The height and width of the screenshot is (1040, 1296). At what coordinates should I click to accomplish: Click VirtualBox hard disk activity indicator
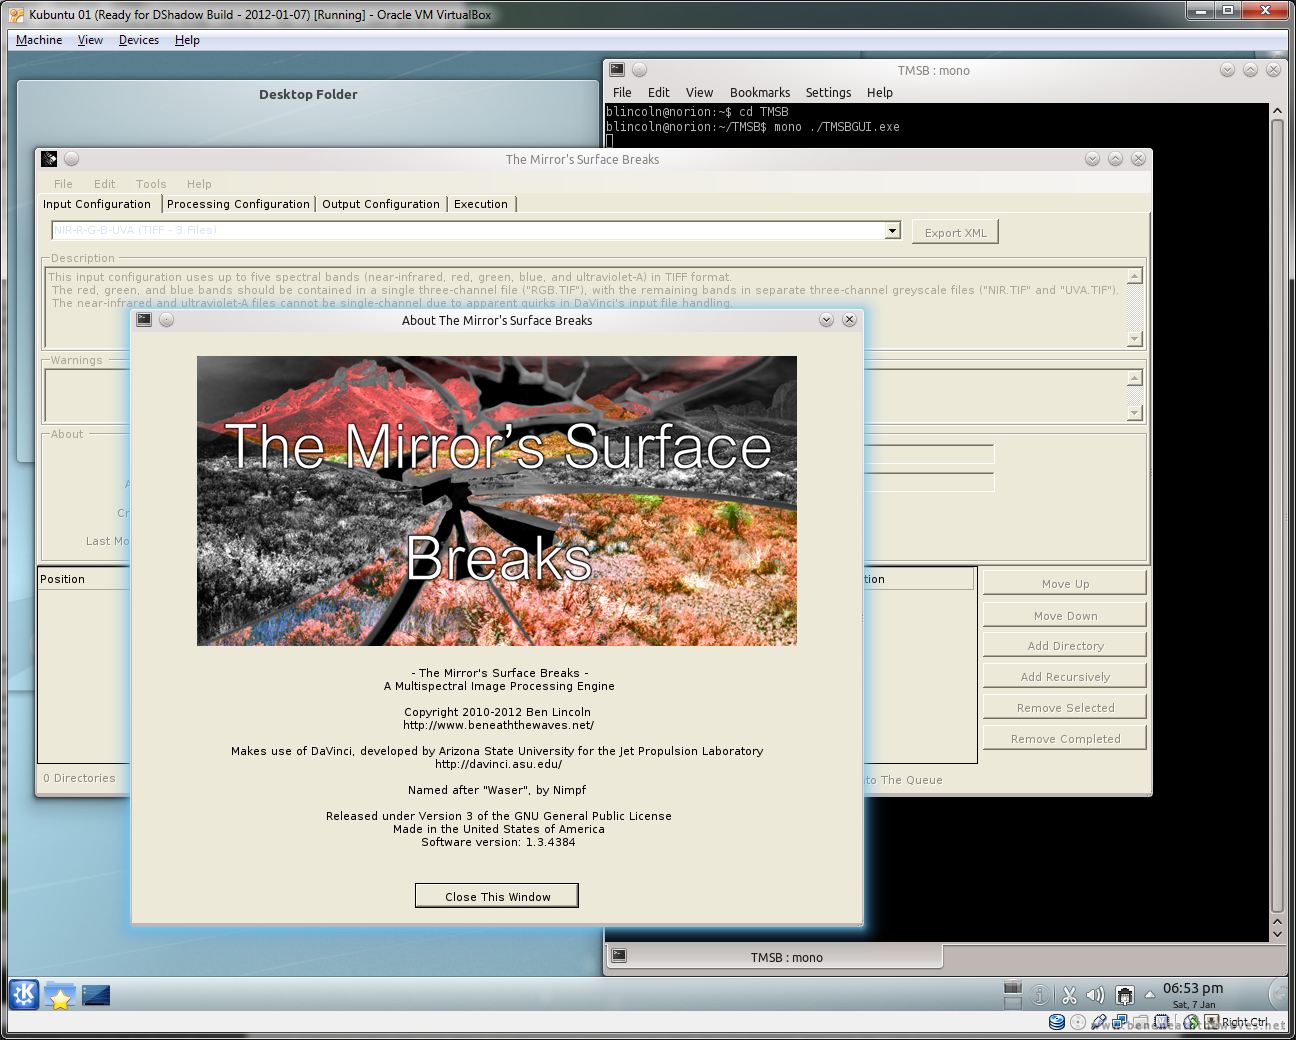tap(1056, 1022)
